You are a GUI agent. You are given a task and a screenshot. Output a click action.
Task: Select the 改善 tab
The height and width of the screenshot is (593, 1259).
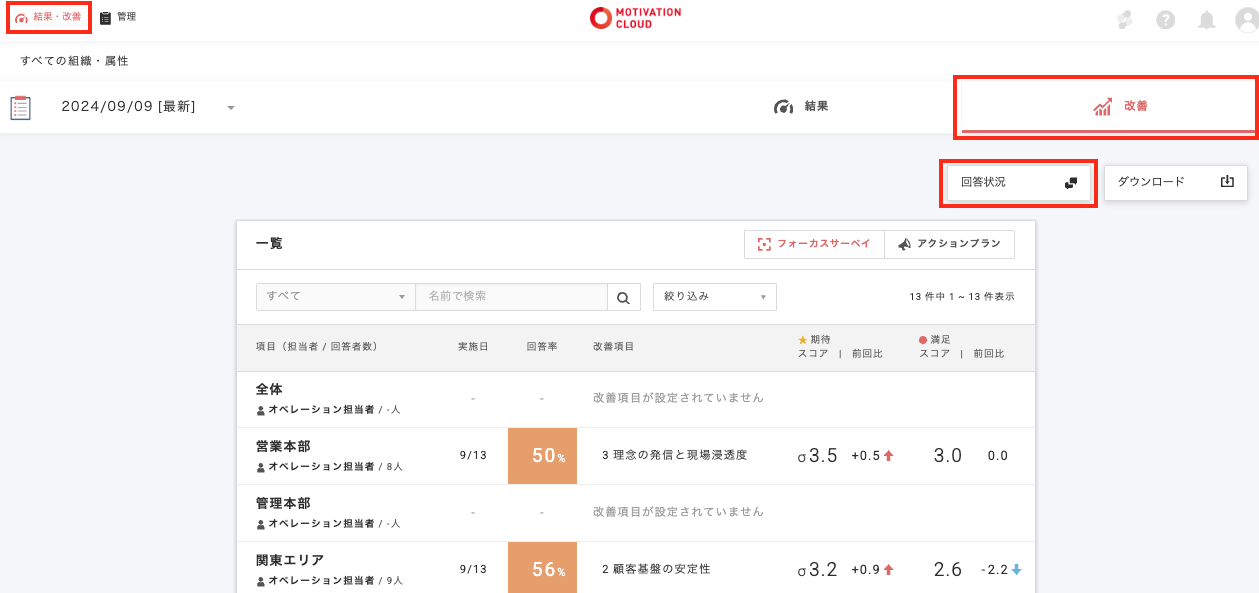[x=1107, y=106]
